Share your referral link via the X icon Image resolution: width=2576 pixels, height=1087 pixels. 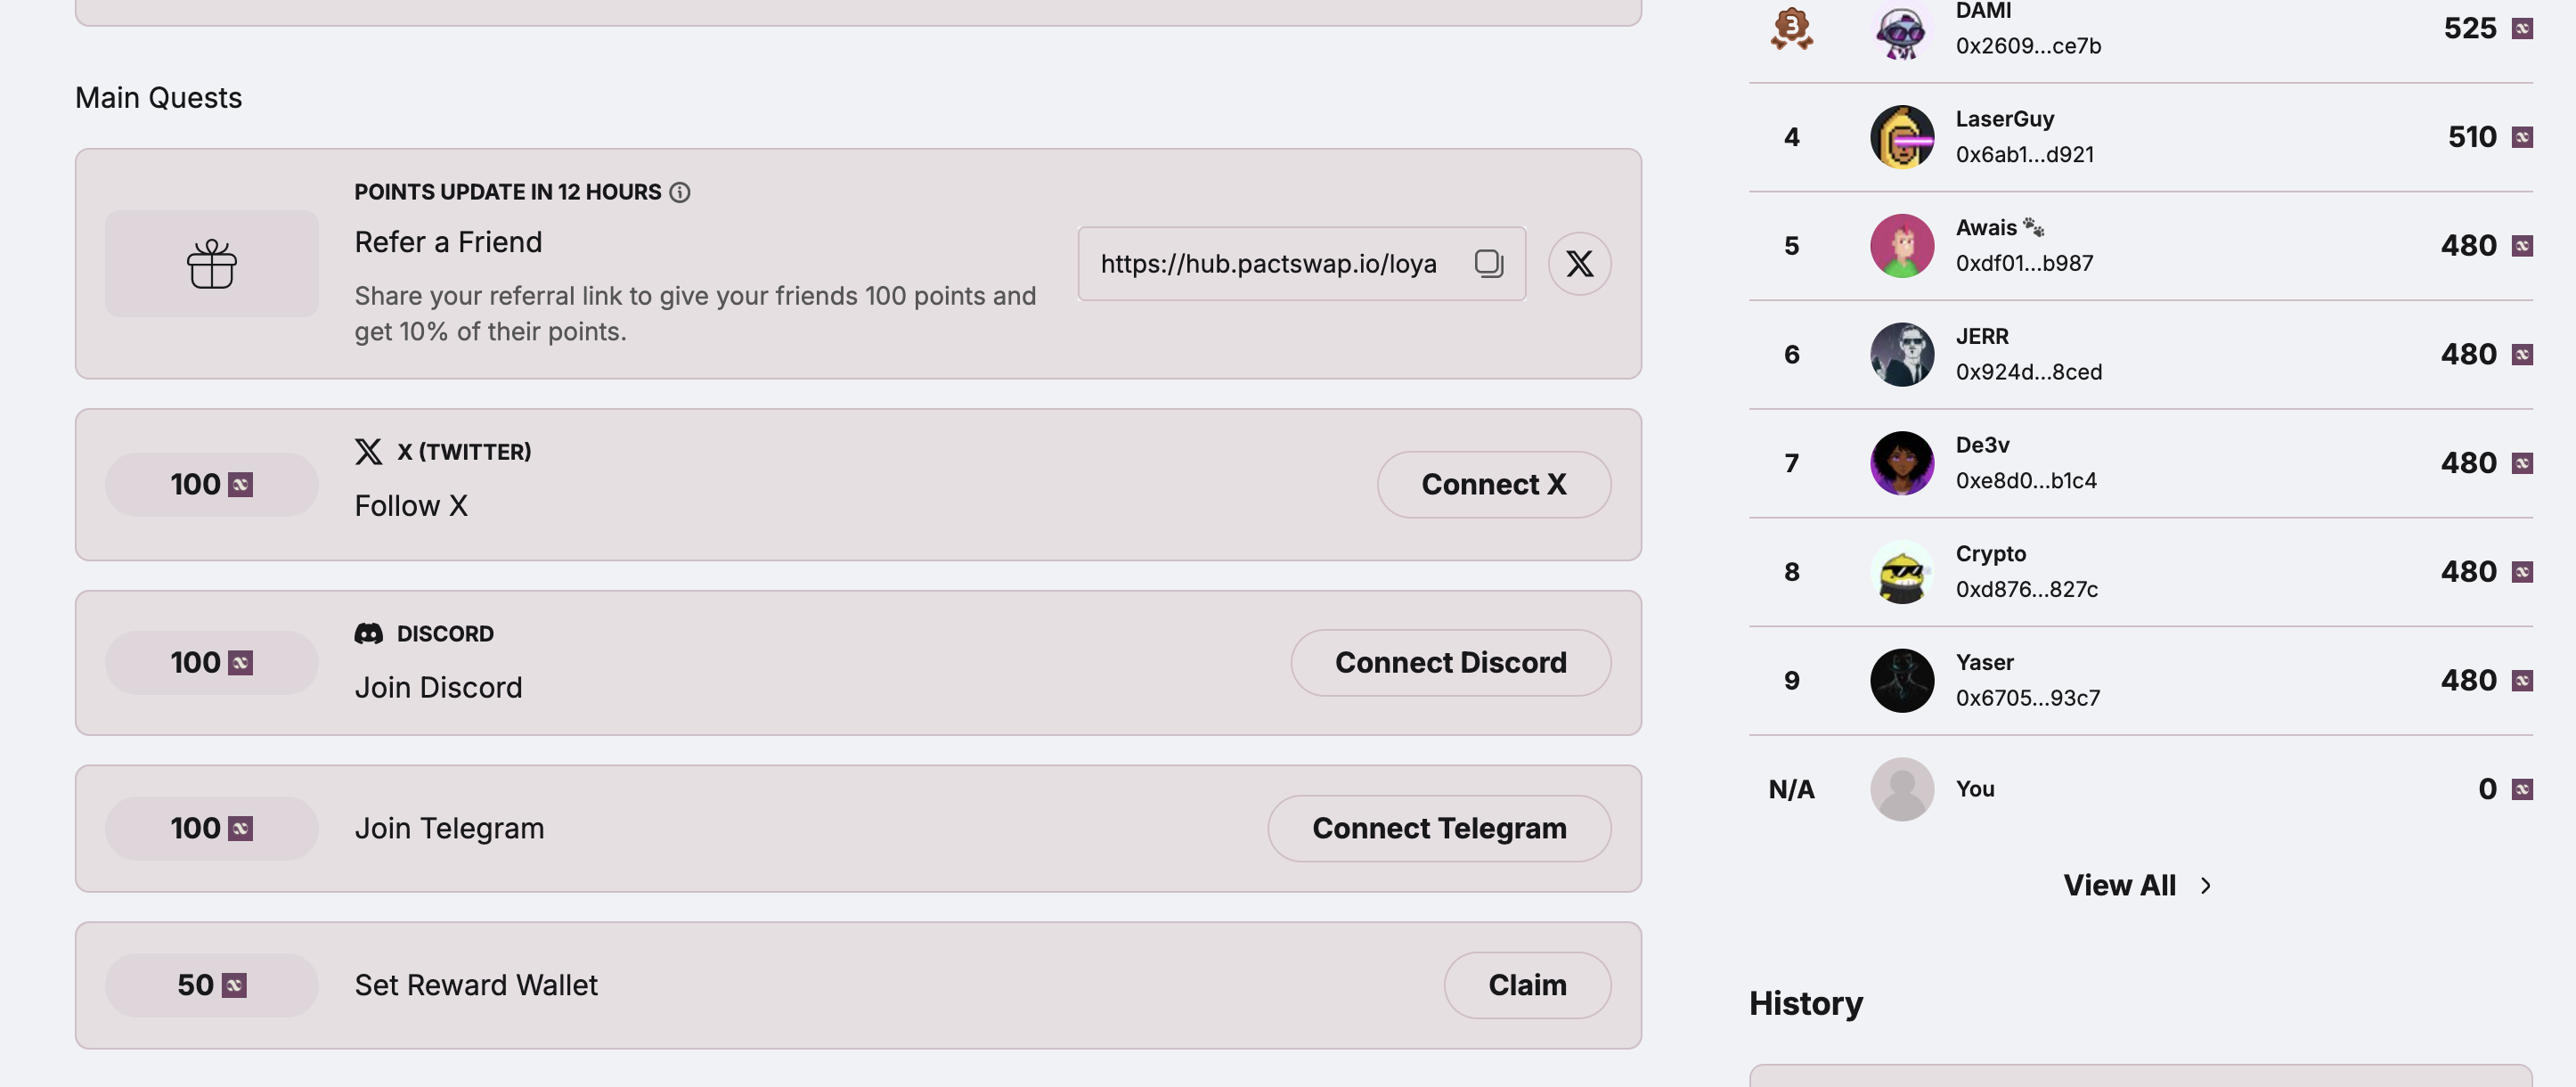click(1579, 263)
